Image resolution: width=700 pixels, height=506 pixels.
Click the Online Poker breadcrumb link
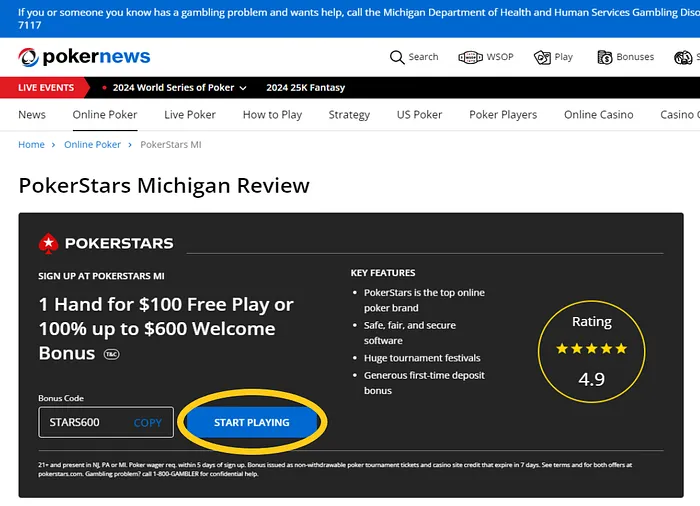[x=92, y=145]
